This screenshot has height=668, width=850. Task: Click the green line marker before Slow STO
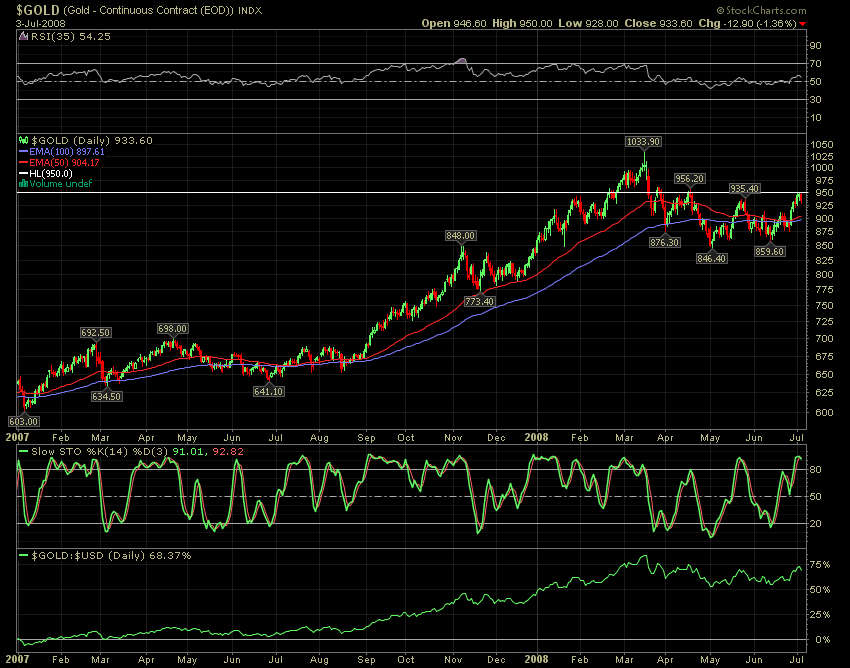[23, 451]
